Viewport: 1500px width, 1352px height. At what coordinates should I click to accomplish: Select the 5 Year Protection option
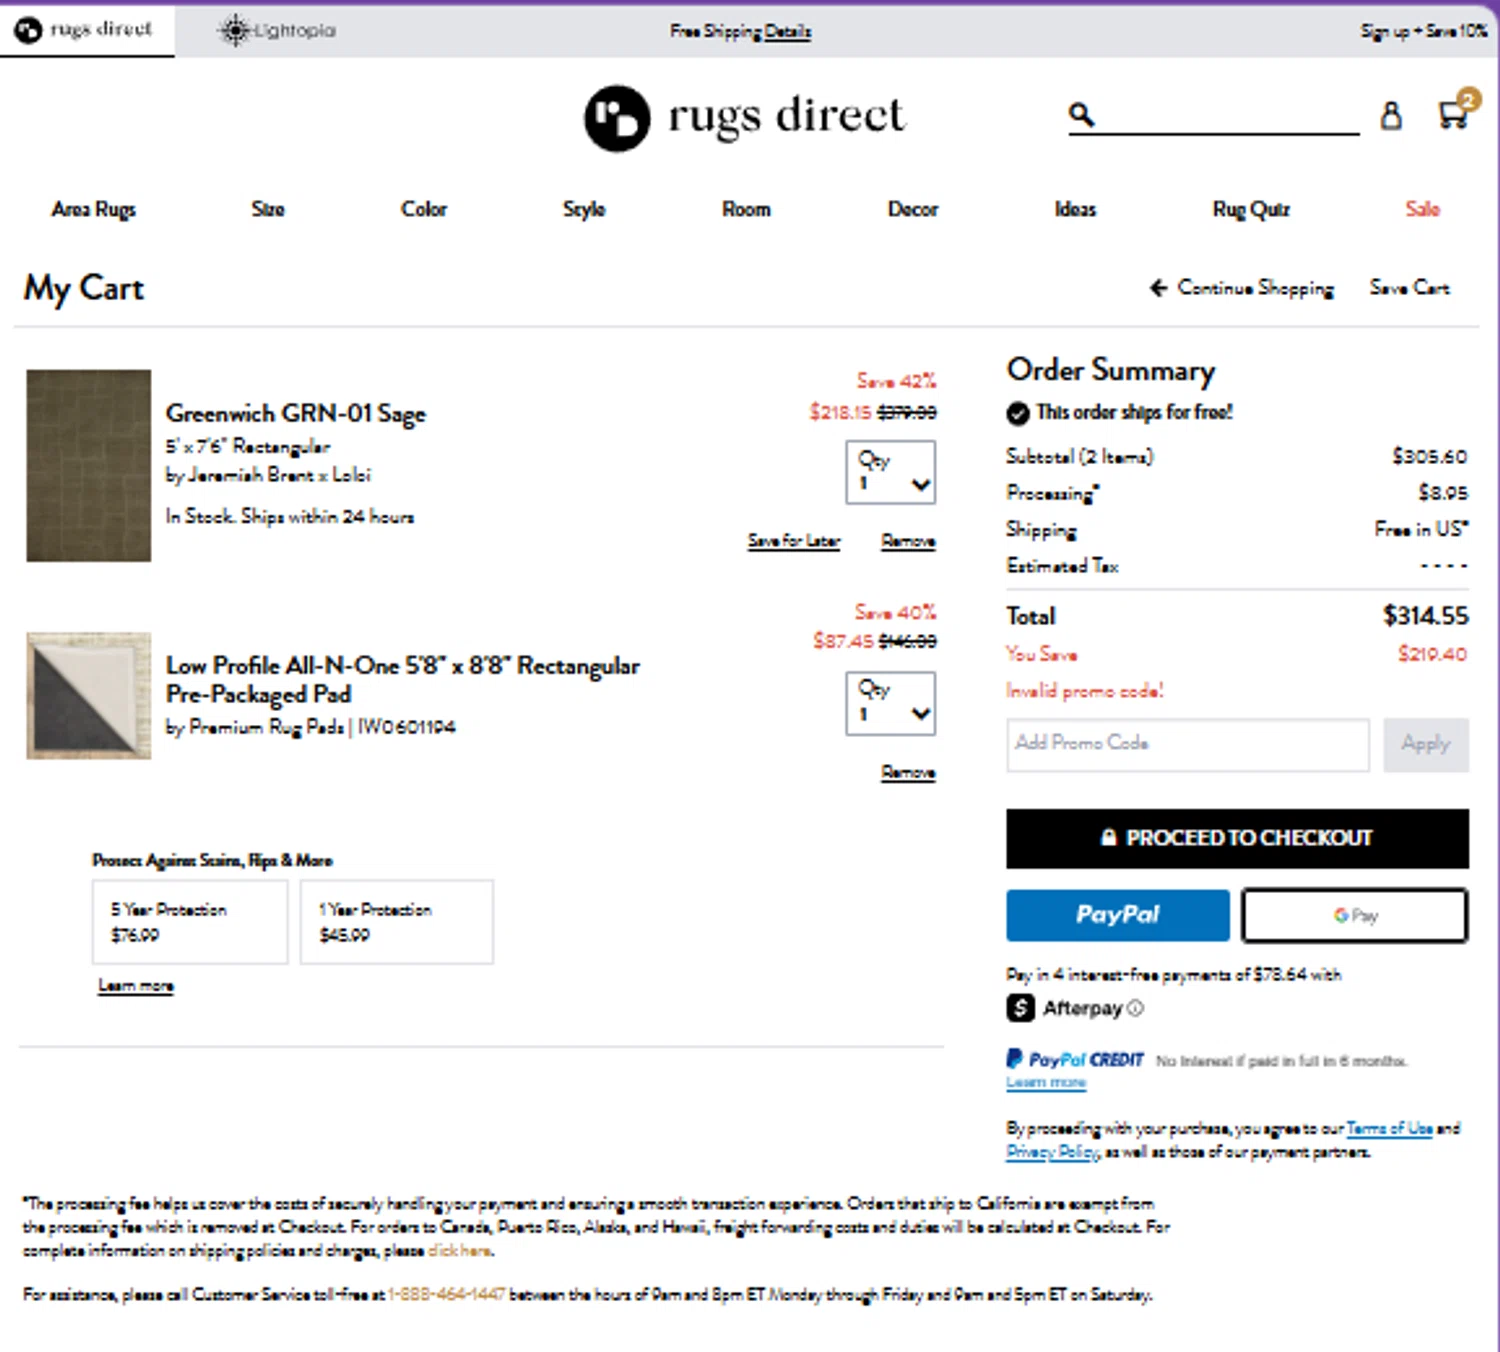190,922
